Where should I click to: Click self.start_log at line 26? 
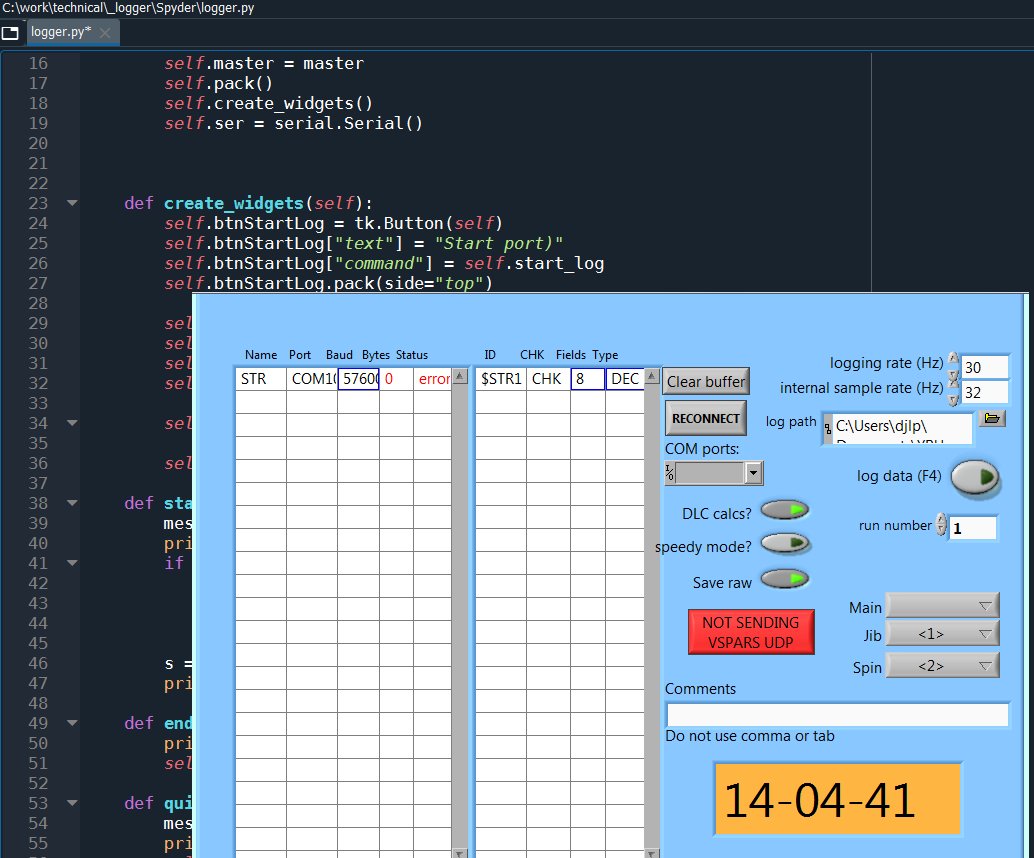(x=533, y=264)
